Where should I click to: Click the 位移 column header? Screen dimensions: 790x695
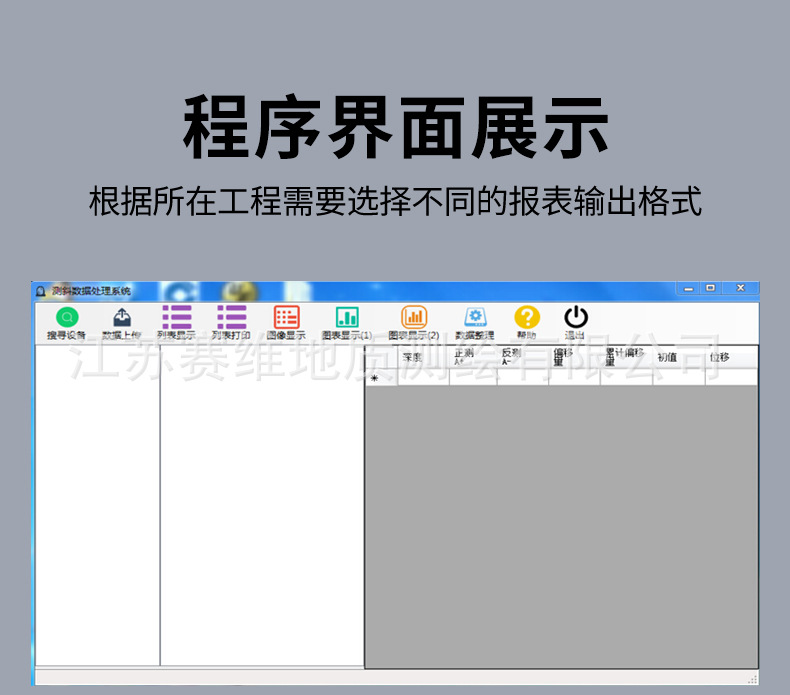[x=731, y=357]
